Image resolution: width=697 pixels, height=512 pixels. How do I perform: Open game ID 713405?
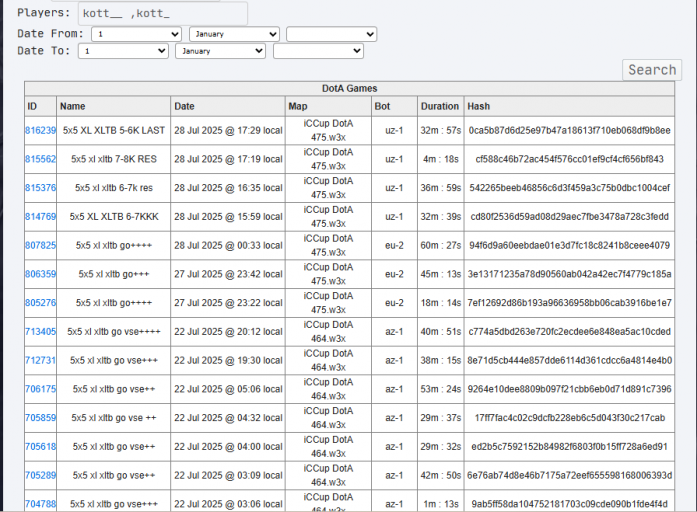click(40, 332)
